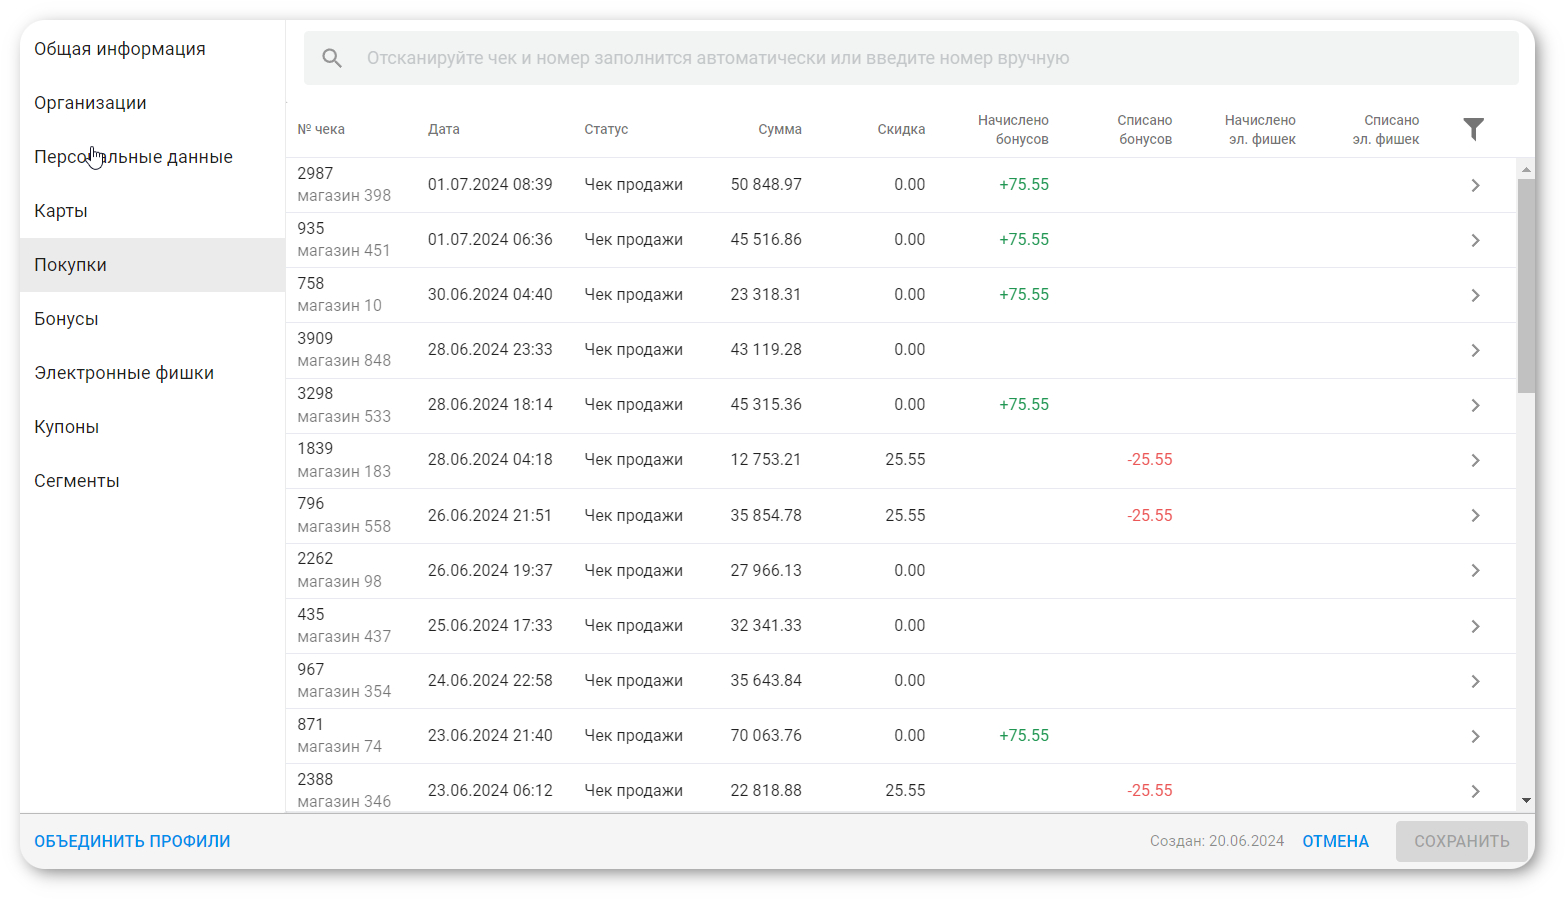The height and width of the screenshot is (899, 1565).
Task: Click Создан: 20.06.2024 label
Action: [x=1216, y=841]
